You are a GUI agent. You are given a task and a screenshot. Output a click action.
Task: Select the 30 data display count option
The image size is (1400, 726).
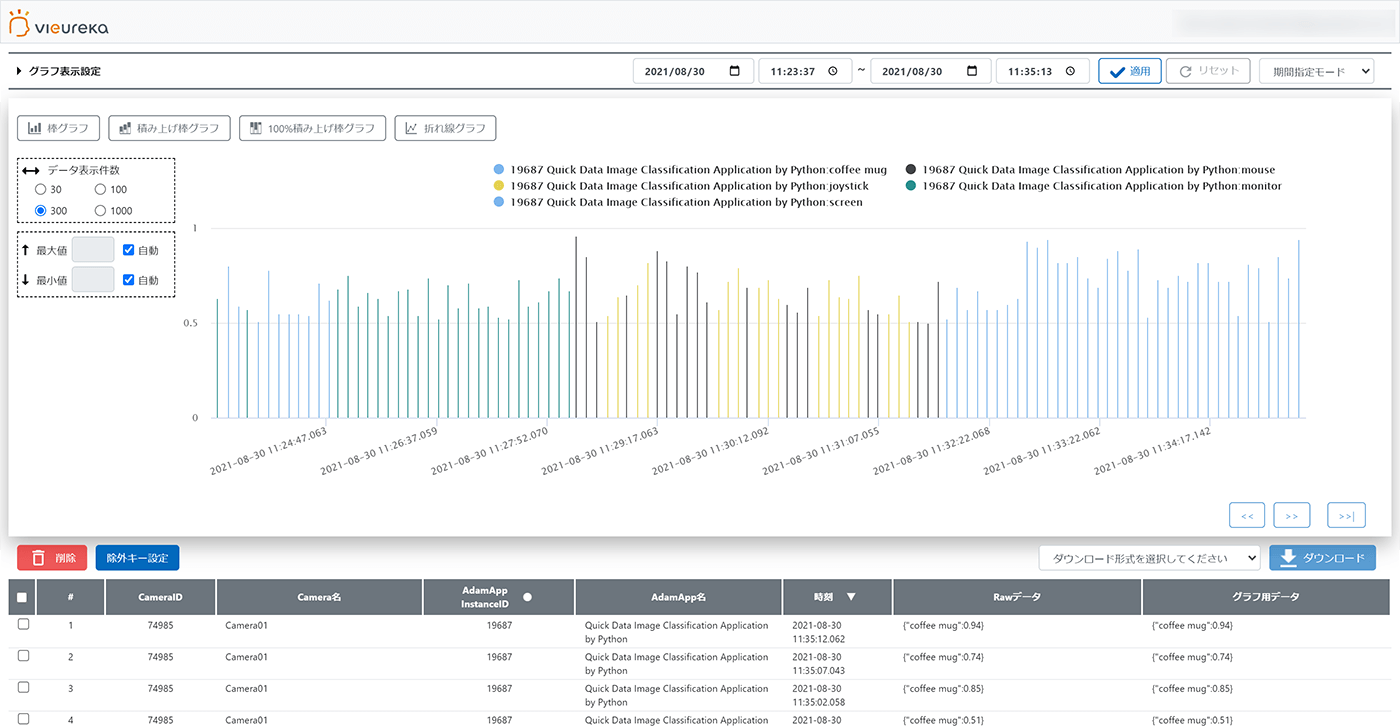[x=41, y=189]
